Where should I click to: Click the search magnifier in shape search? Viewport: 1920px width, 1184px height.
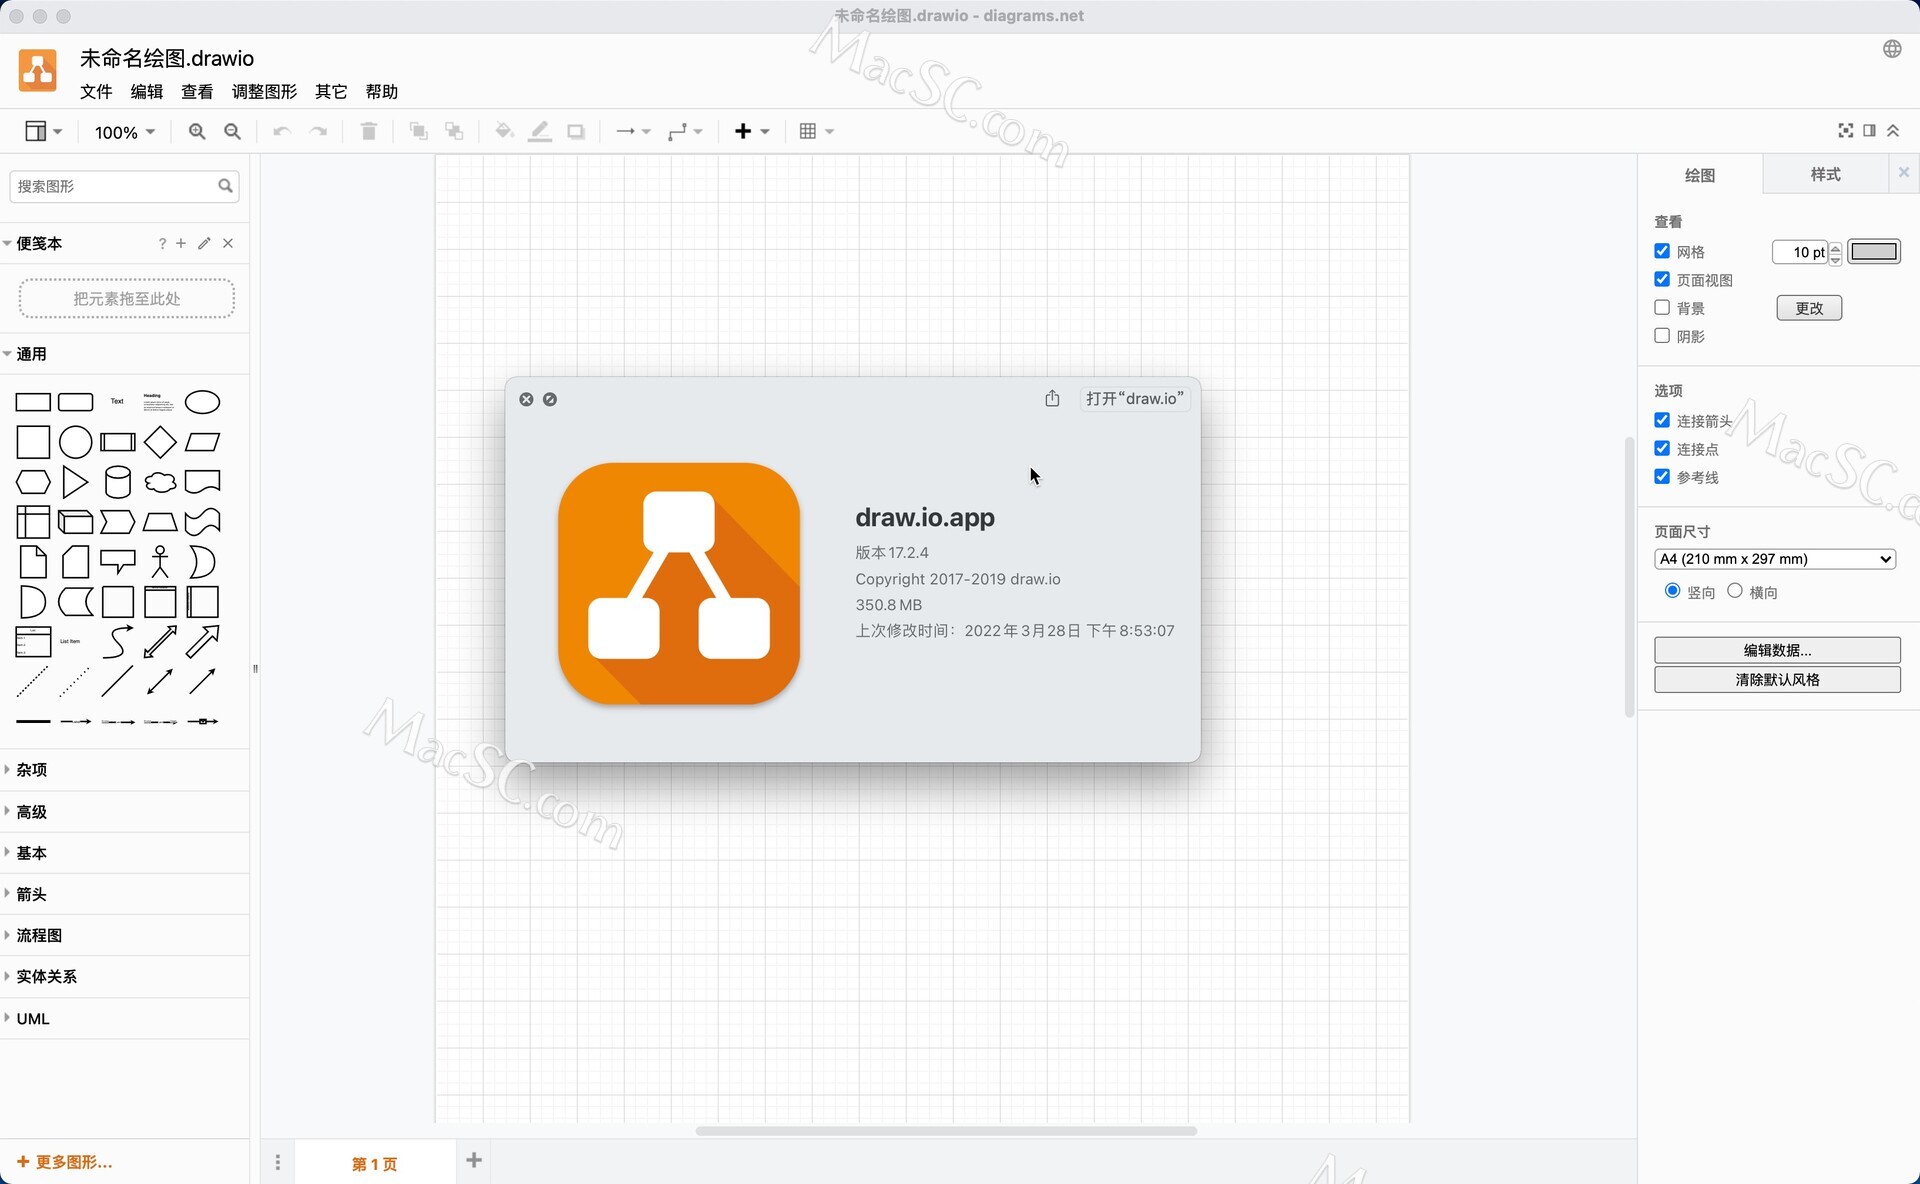click(225, 186)
